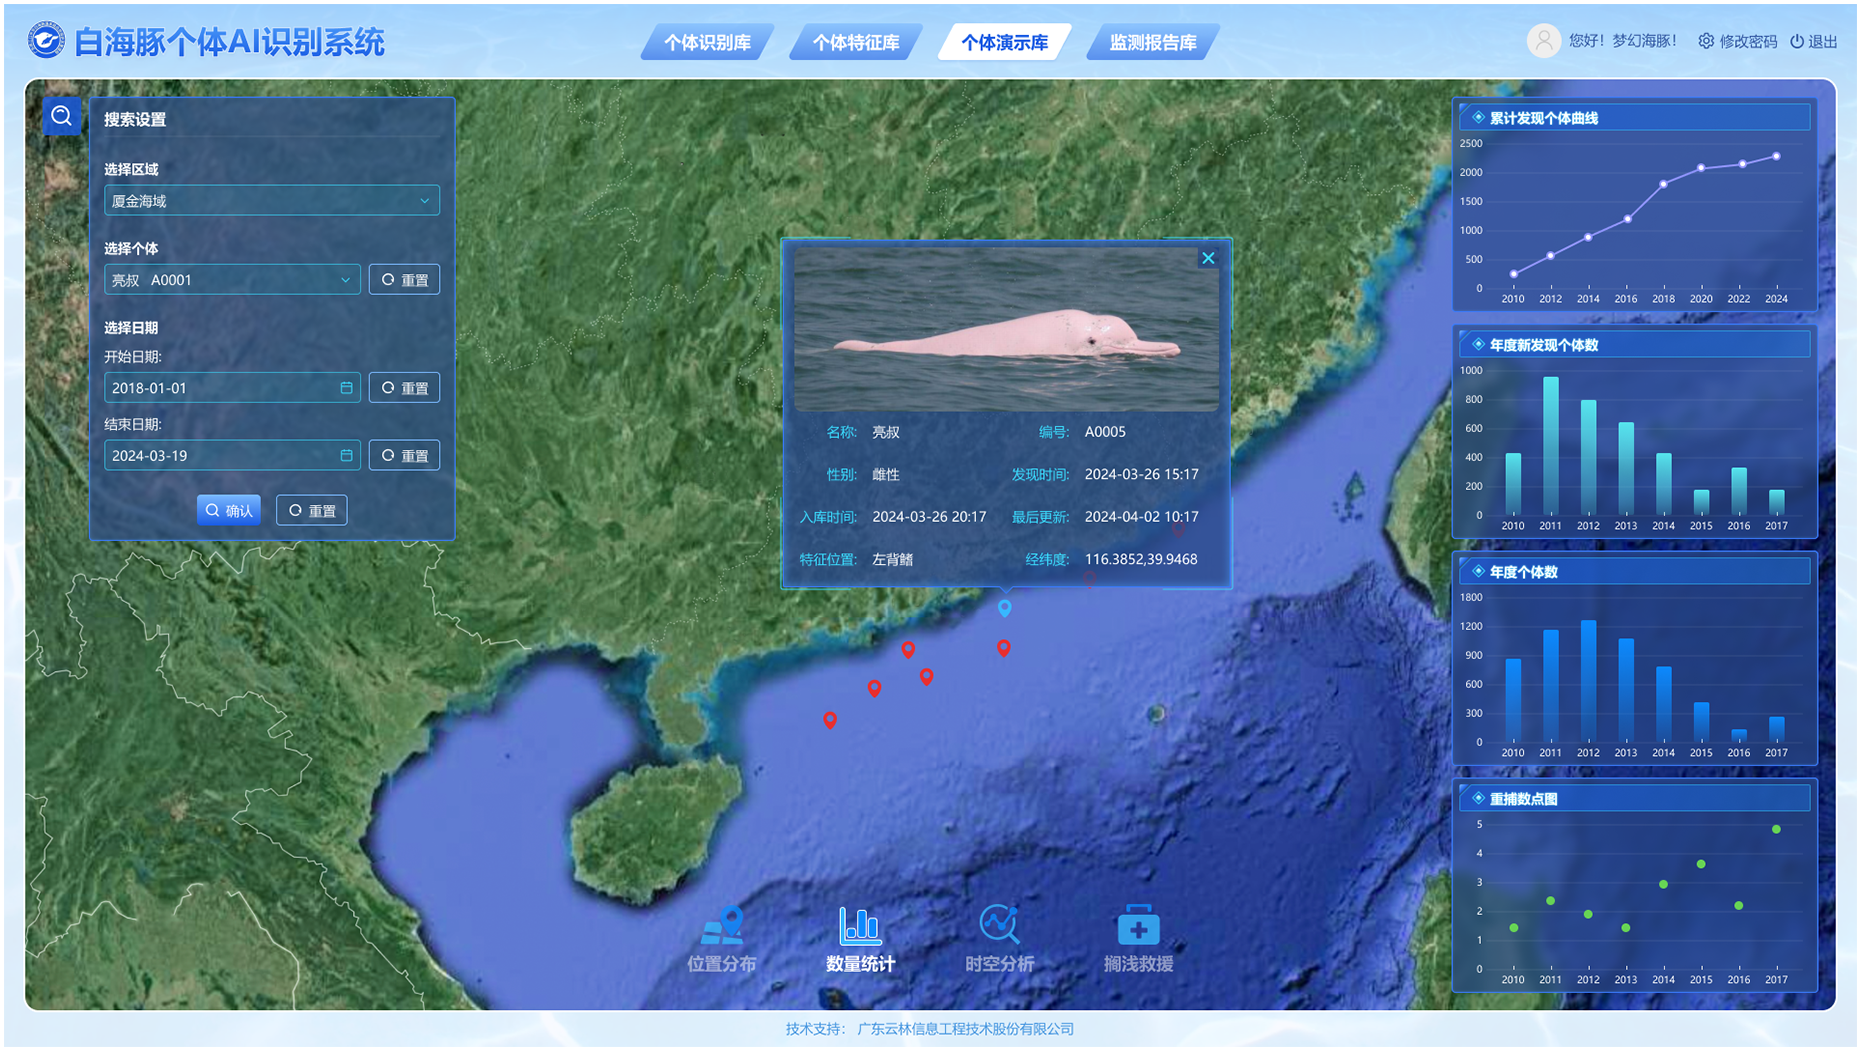
Task: Open the 时空分析 spatiotemporal analysis icon
Action: pyautogui.click(x=999, y=926)
